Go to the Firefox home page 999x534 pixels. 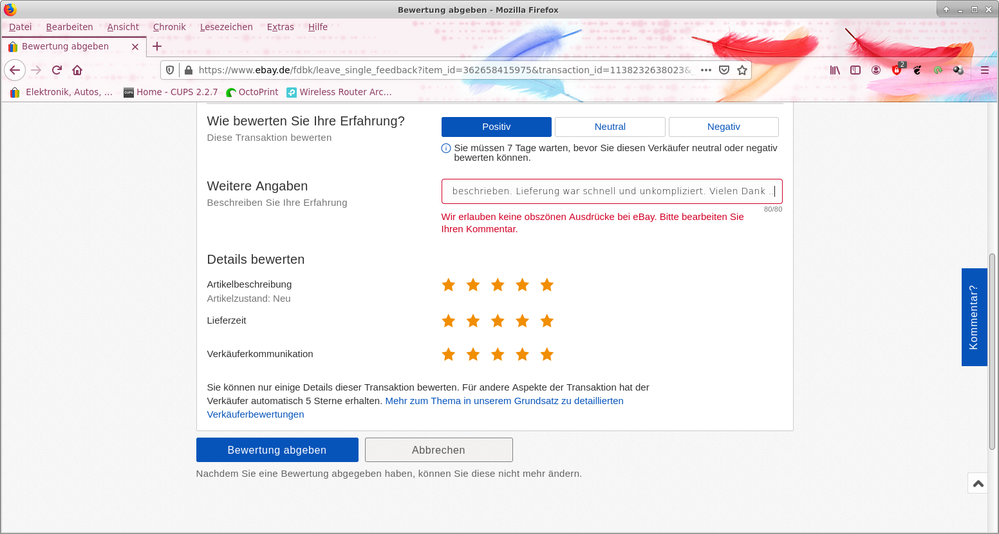click(x=77, y=70)
